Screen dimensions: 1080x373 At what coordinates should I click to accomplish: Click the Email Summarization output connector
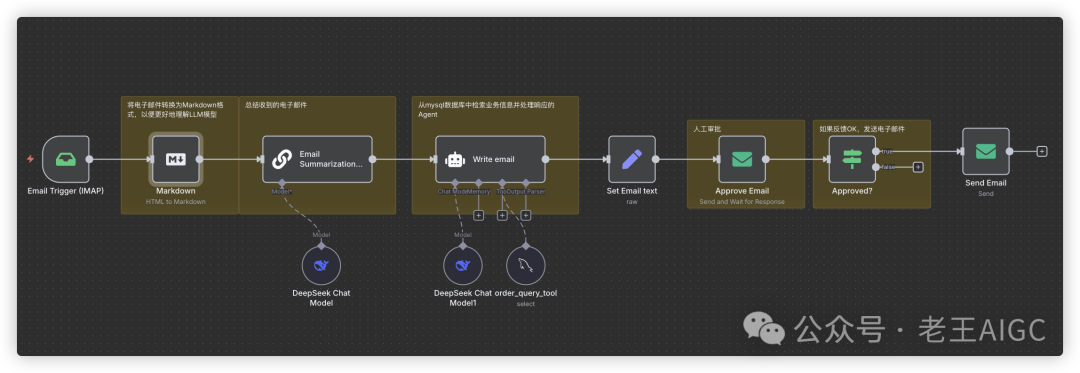tap(373, 159)
